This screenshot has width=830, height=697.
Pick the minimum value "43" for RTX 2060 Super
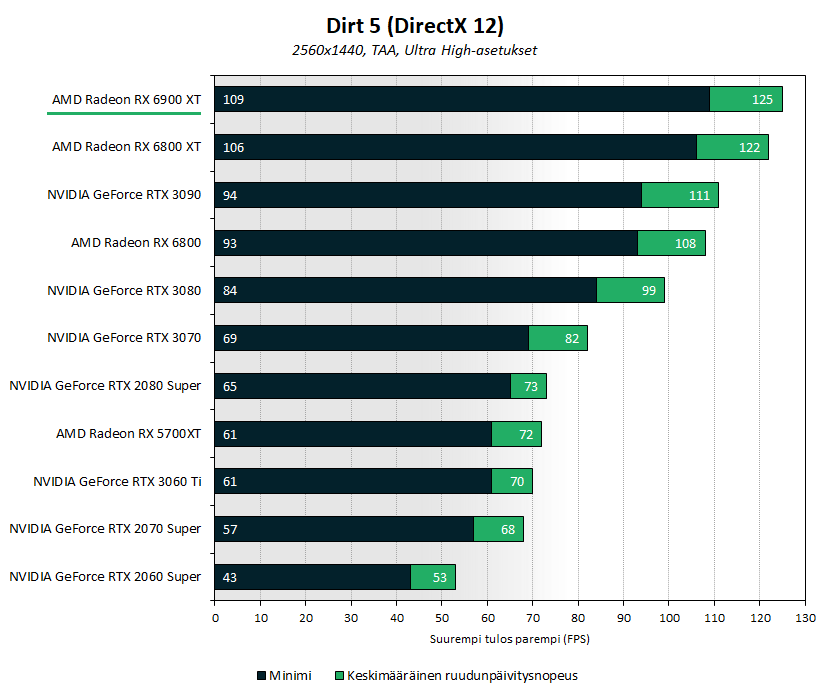230,577
